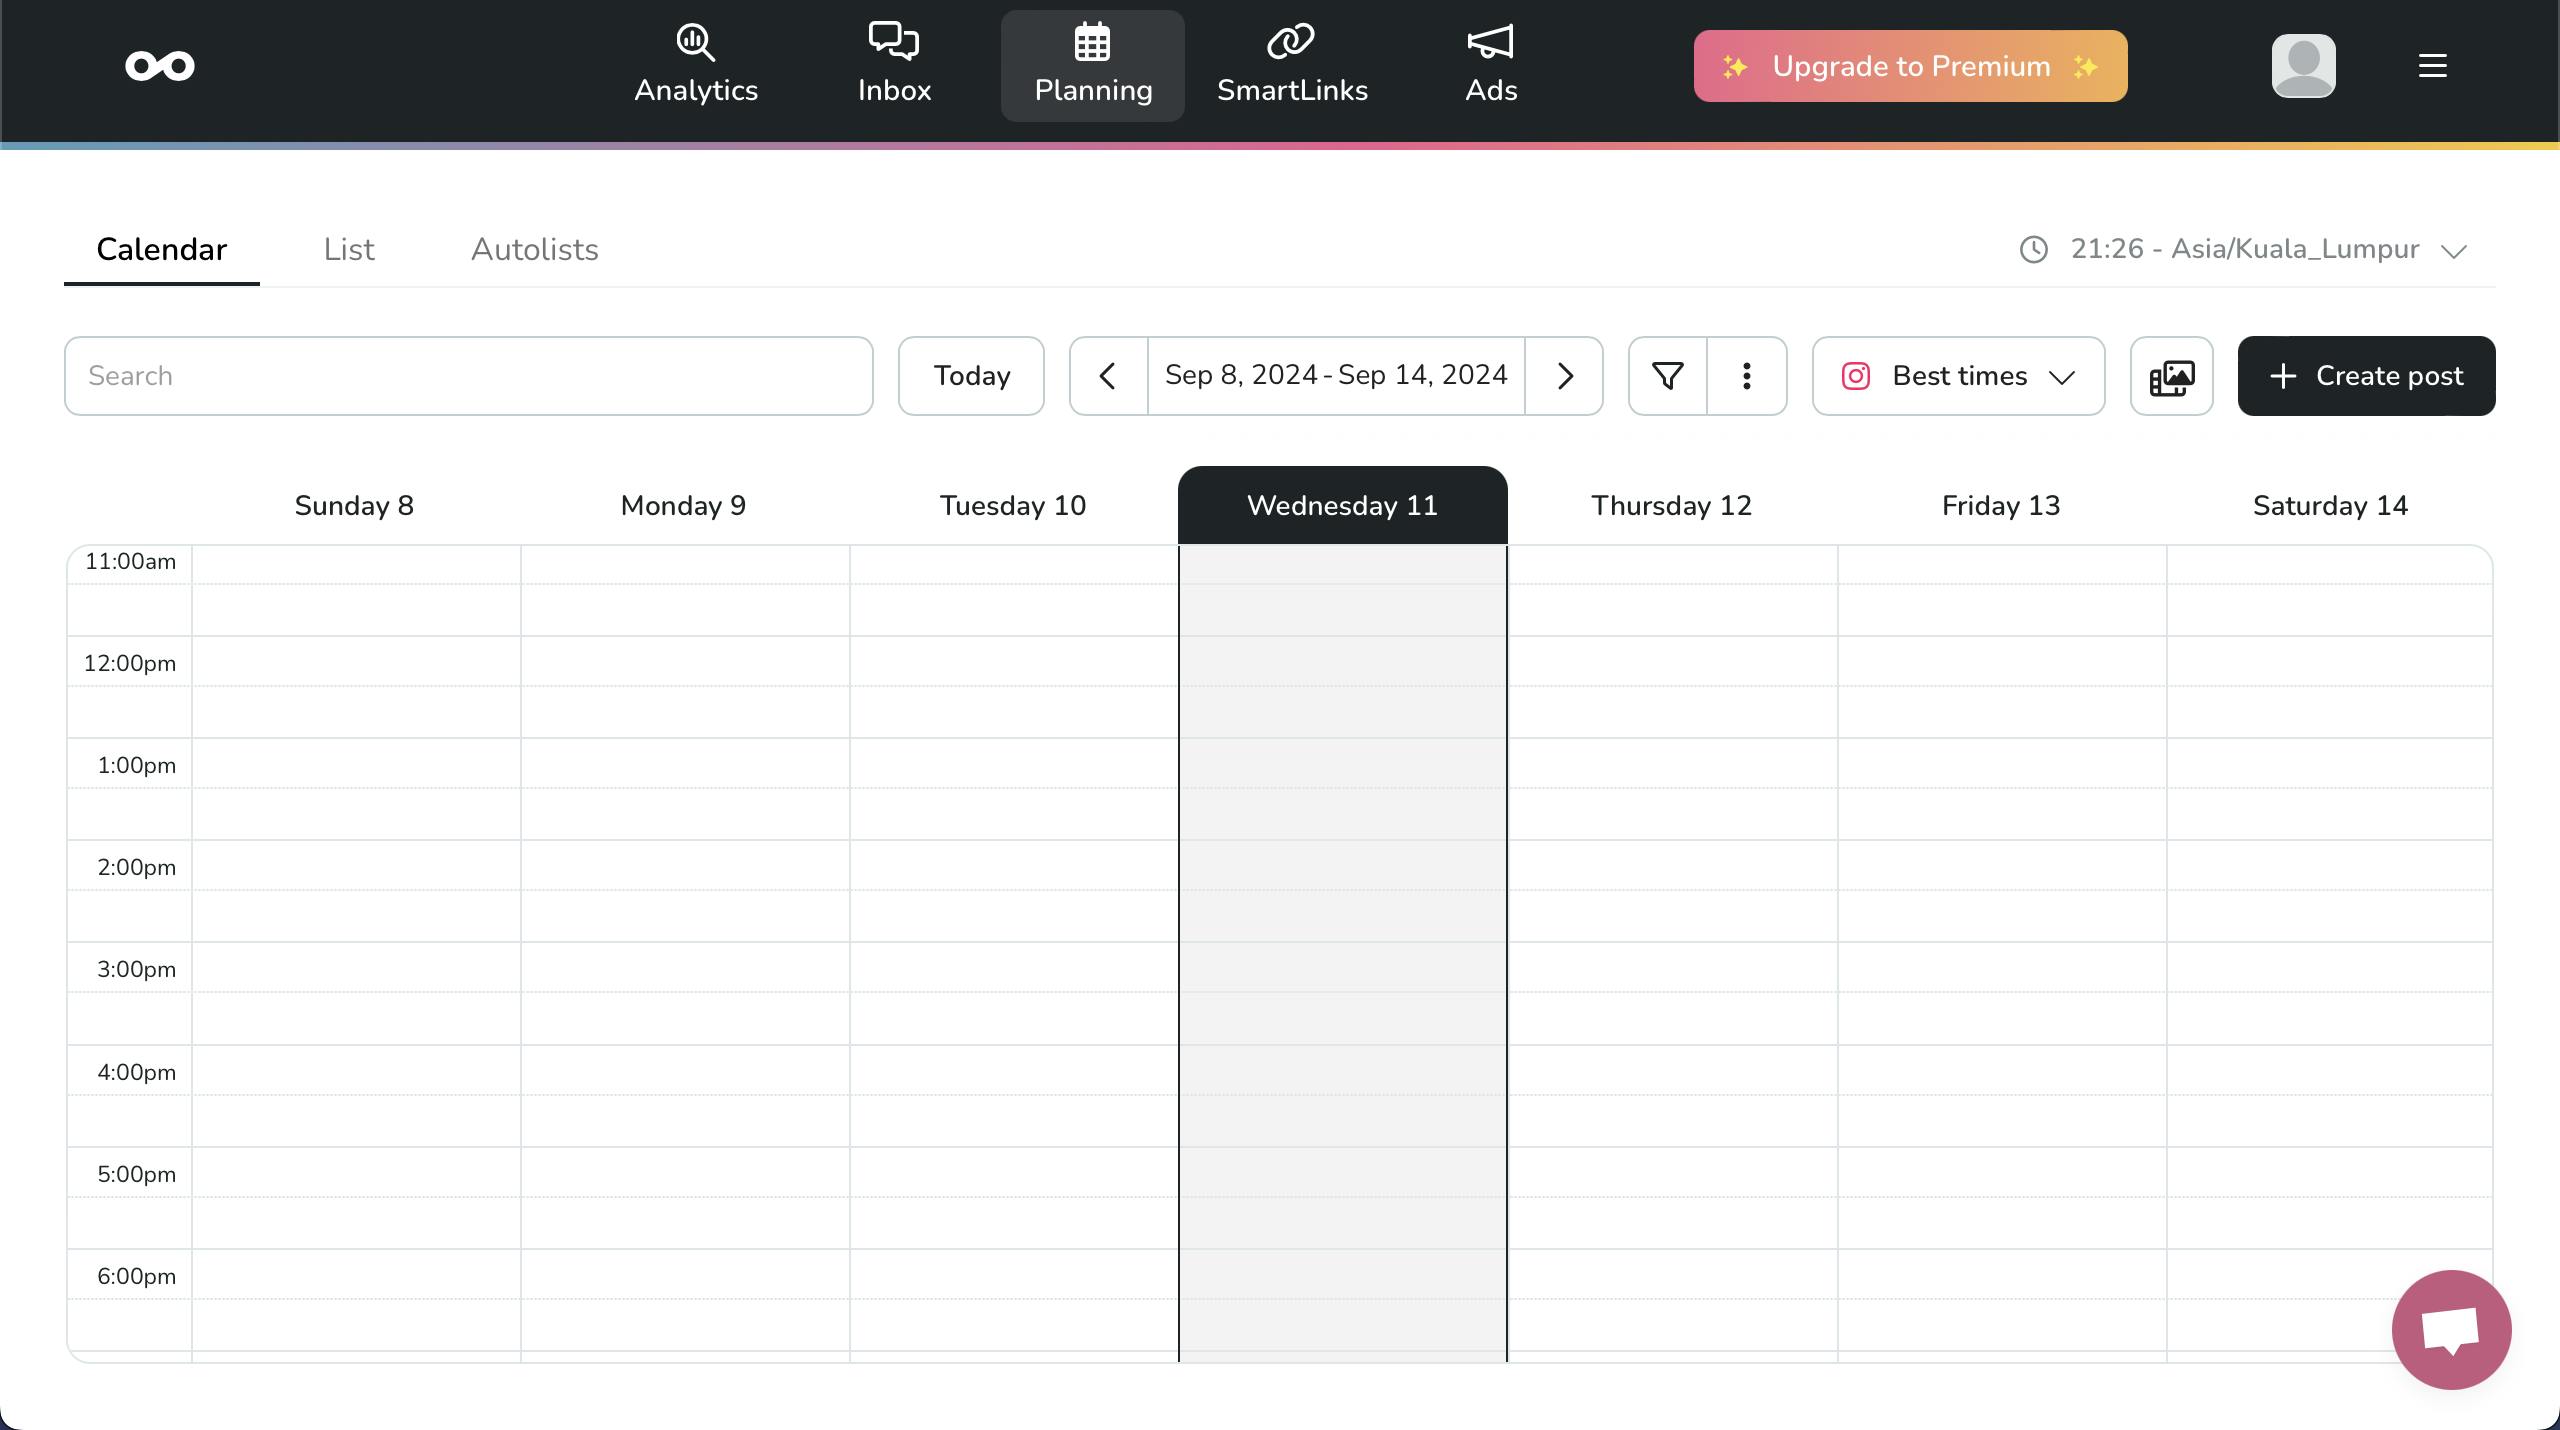This screenshot has width=2560, height=1430.
Task: Navigate to Ads section
Action: (x=1491, y=65)
